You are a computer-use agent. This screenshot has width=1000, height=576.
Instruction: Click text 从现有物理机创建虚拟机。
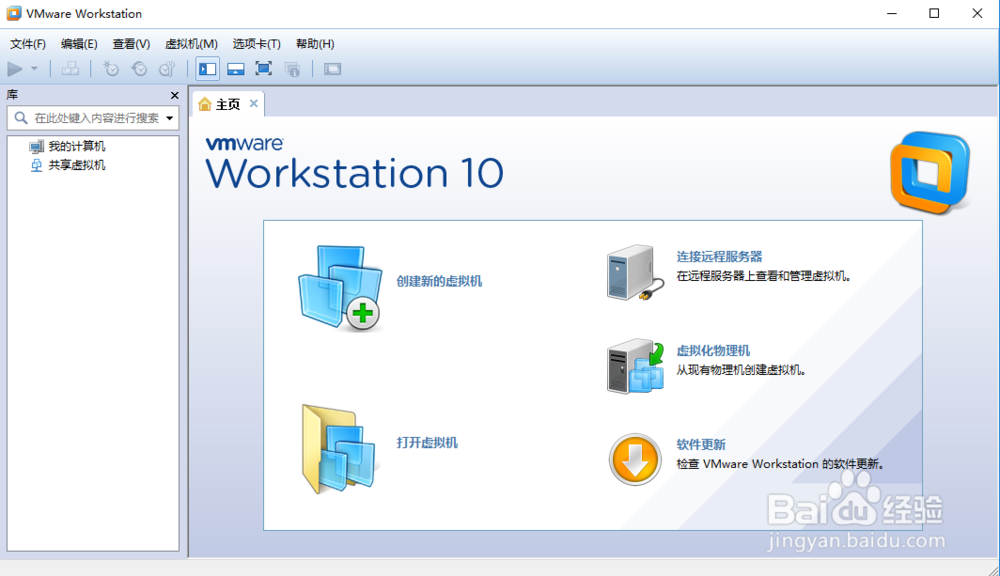point(741,370)
